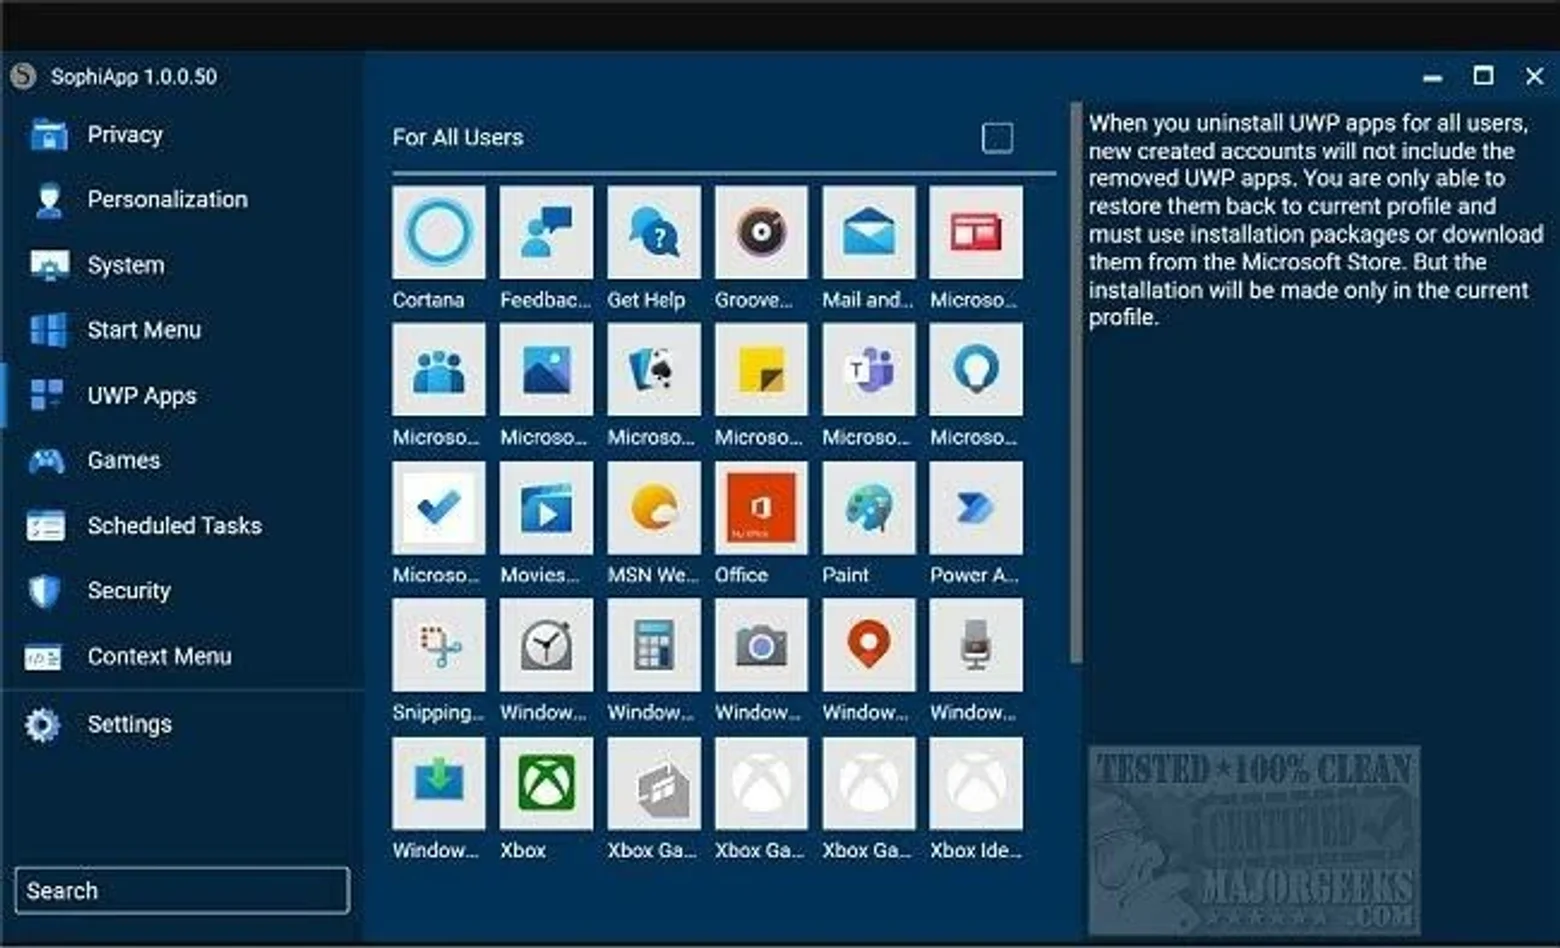Choose the yellow Sticky Notes tile
The height and width of the screenshot is (948, 1560).
tap(761, 370)
